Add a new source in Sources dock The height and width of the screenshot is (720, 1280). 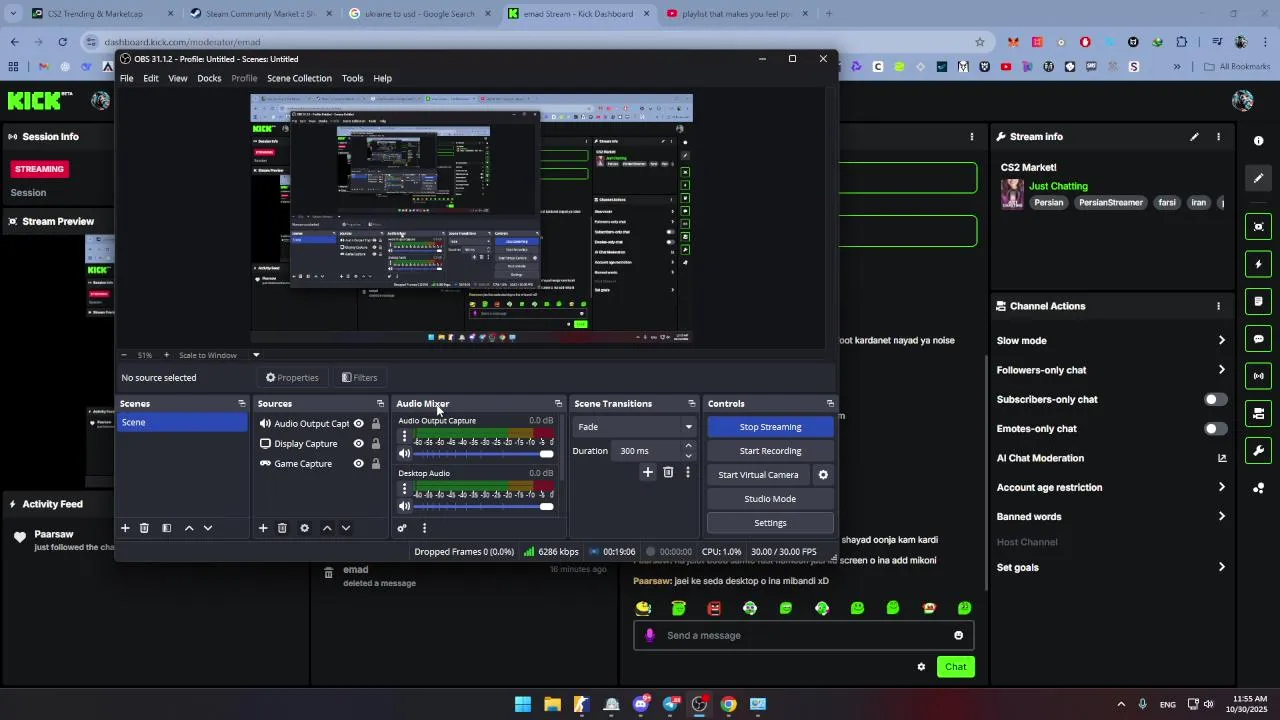[x=263, y=528]
